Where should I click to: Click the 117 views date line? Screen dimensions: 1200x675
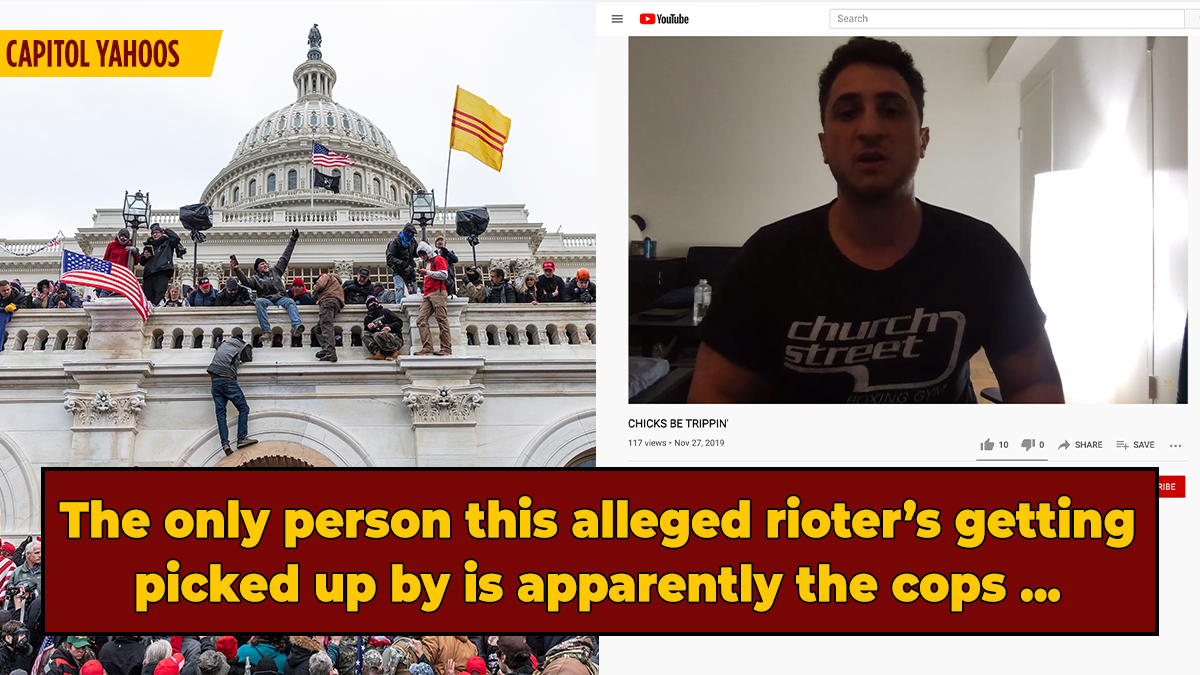pos(676,443)
